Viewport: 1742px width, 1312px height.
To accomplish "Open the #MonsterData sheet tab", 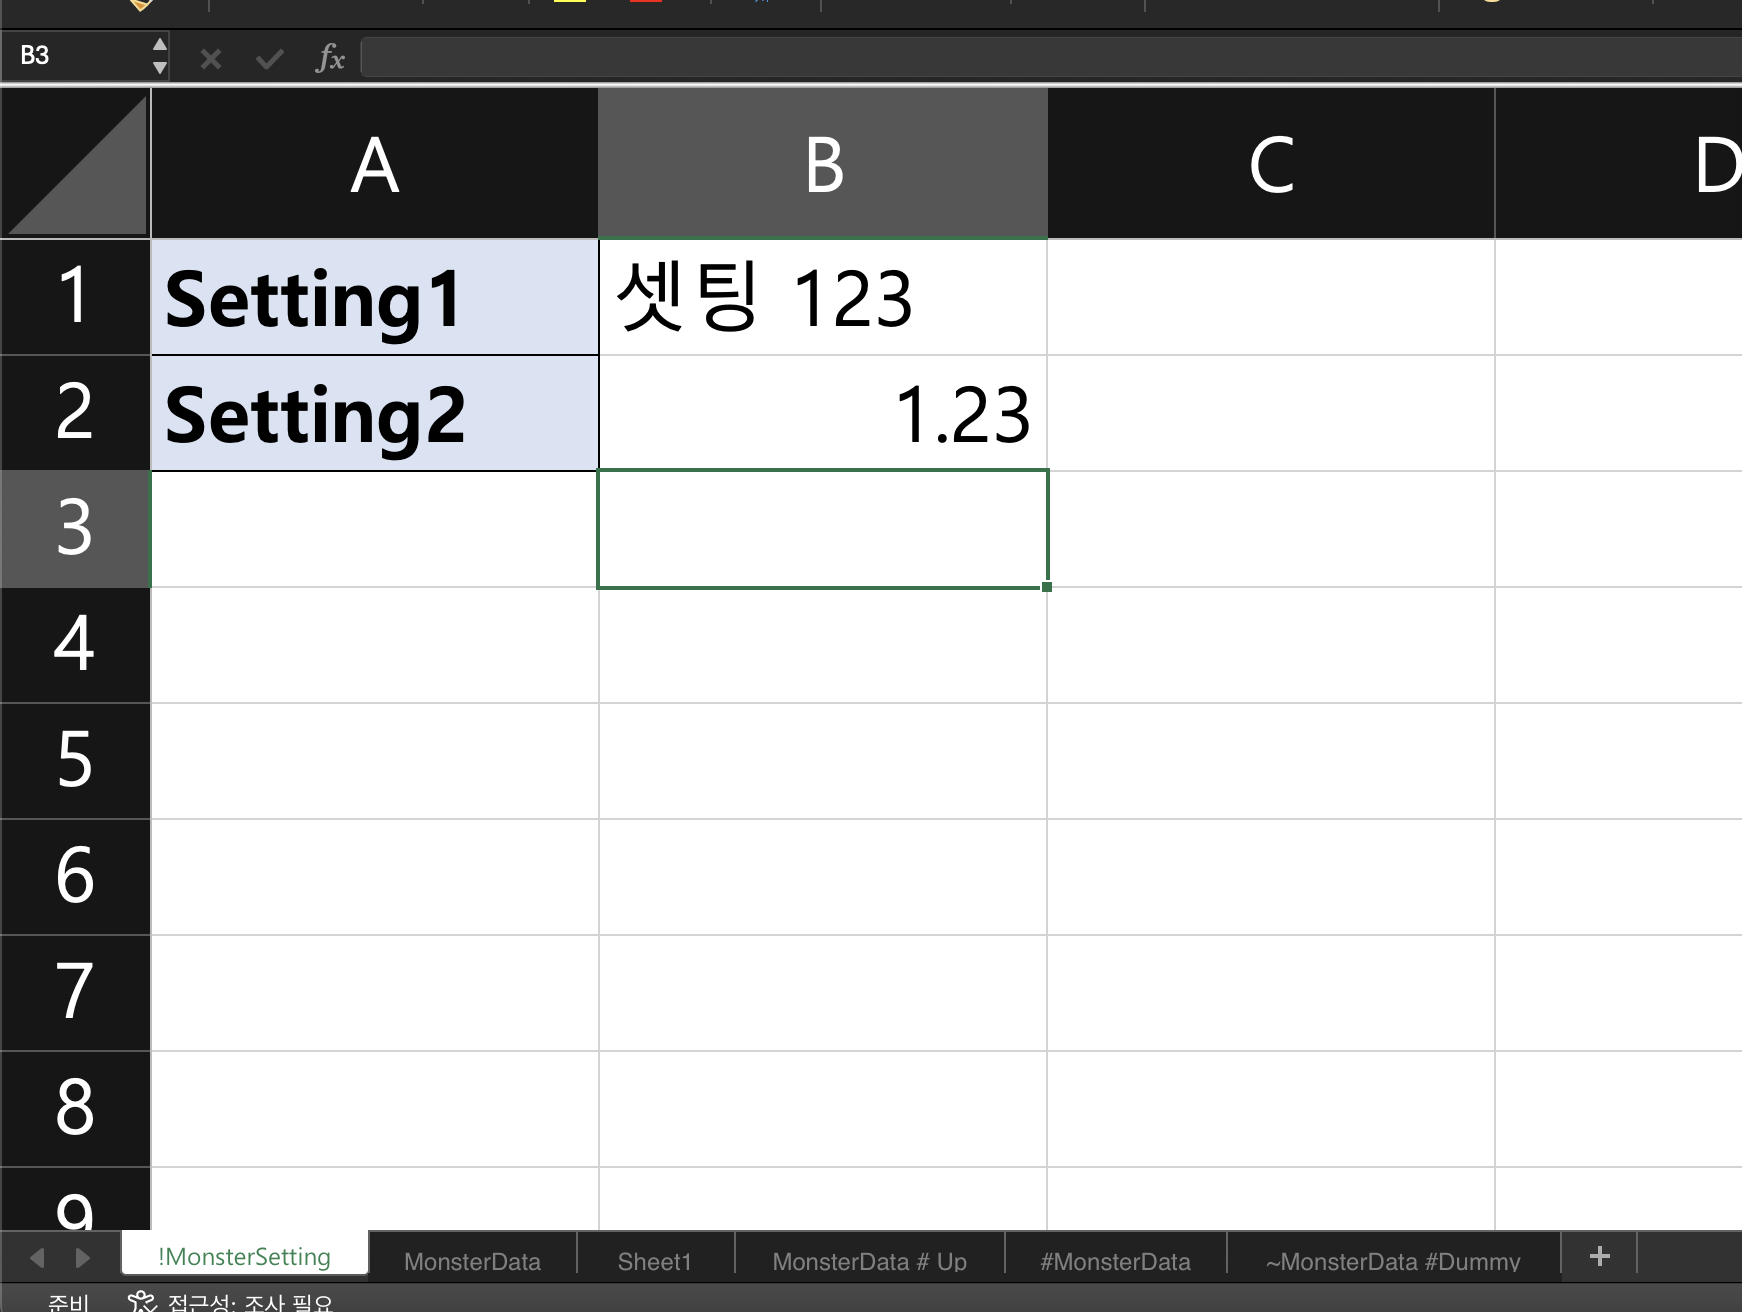I will tap(1115, 1262).
